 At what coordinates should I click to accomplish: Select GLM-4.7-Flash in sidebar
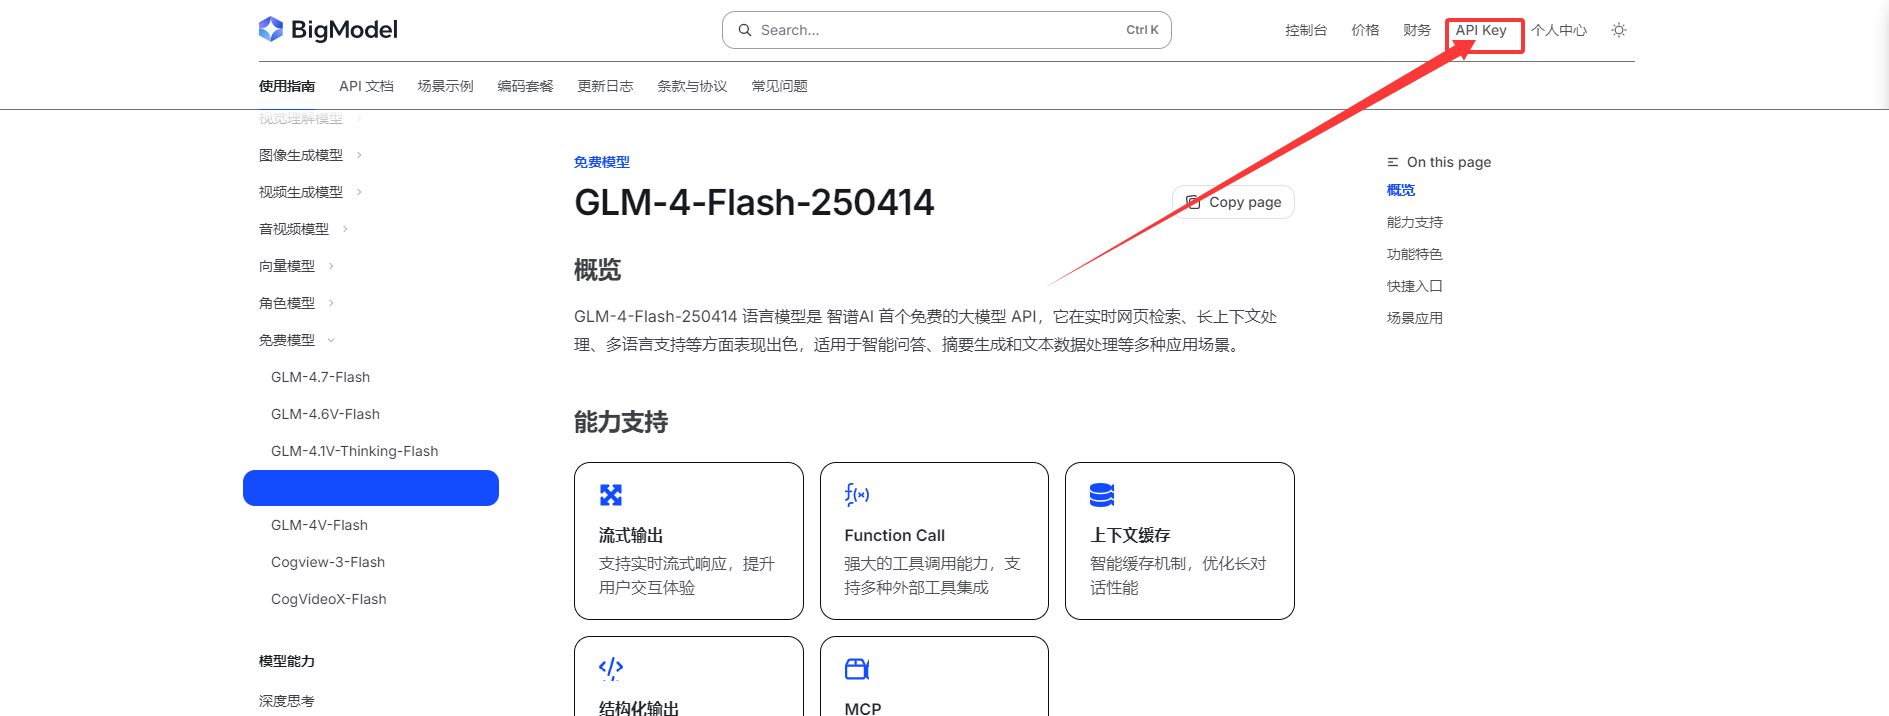[x=320, y=377]
